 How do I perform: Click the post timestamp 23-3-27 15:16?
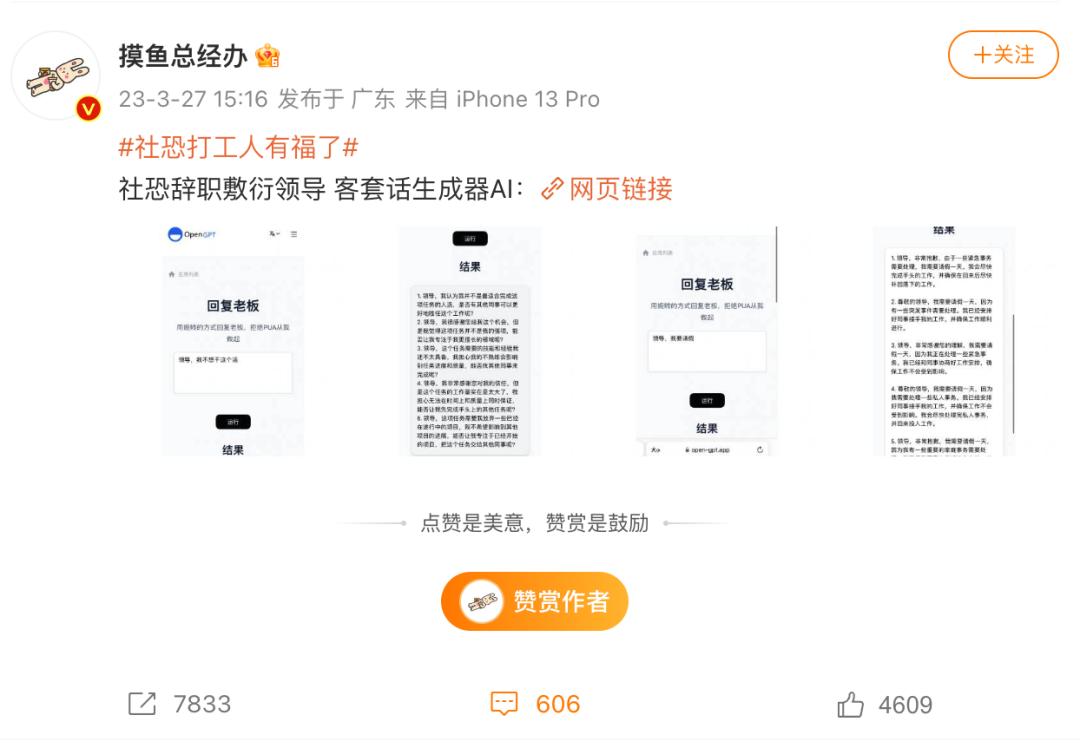tap(193, 99)
